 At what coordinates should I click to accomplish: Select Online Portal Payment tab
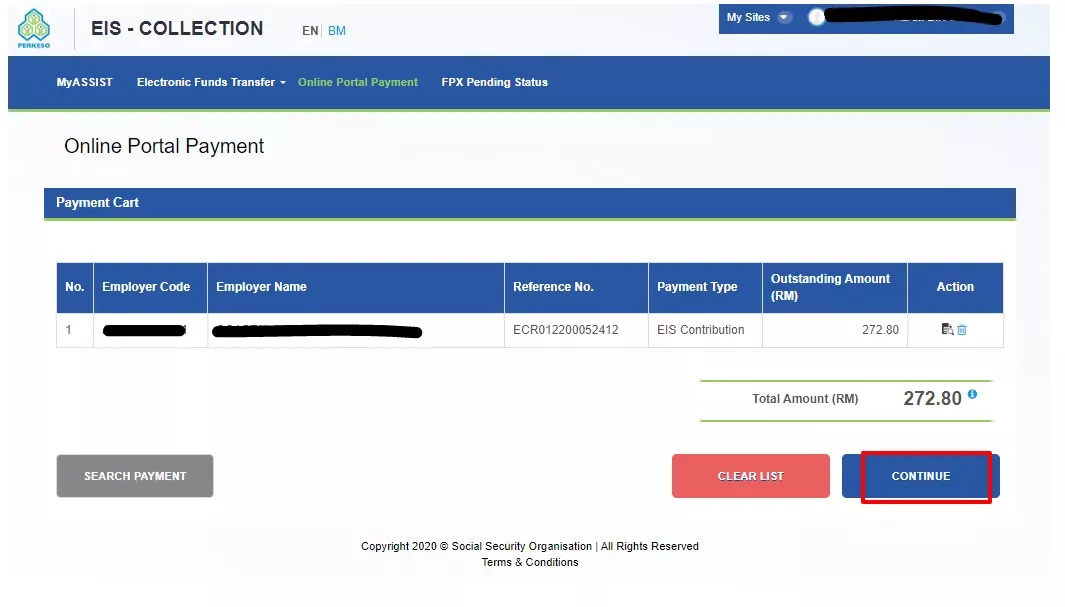358,82
